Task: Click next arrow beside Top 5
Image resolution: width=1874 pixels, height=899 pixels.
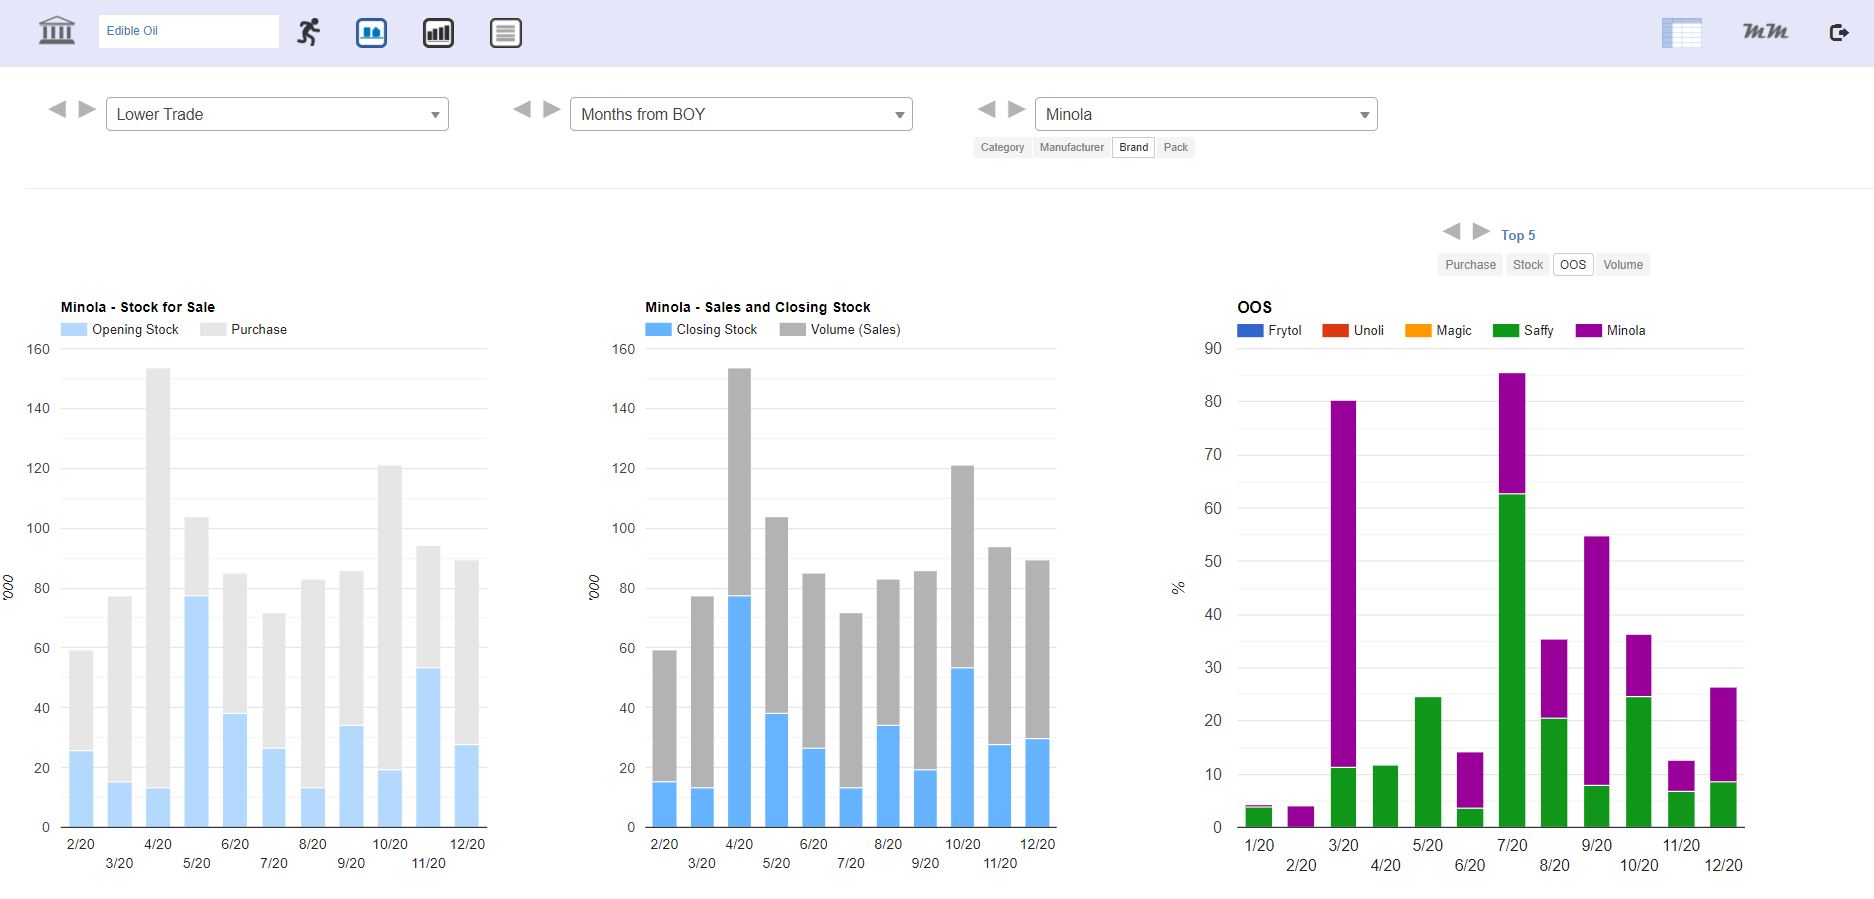Action: coord(1481,232)
